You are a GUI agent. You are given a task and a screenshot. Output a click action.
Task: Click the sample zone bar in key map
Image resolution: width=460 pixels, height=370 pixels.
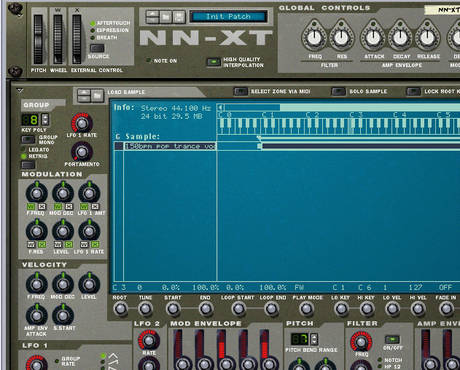pos(360,146)
